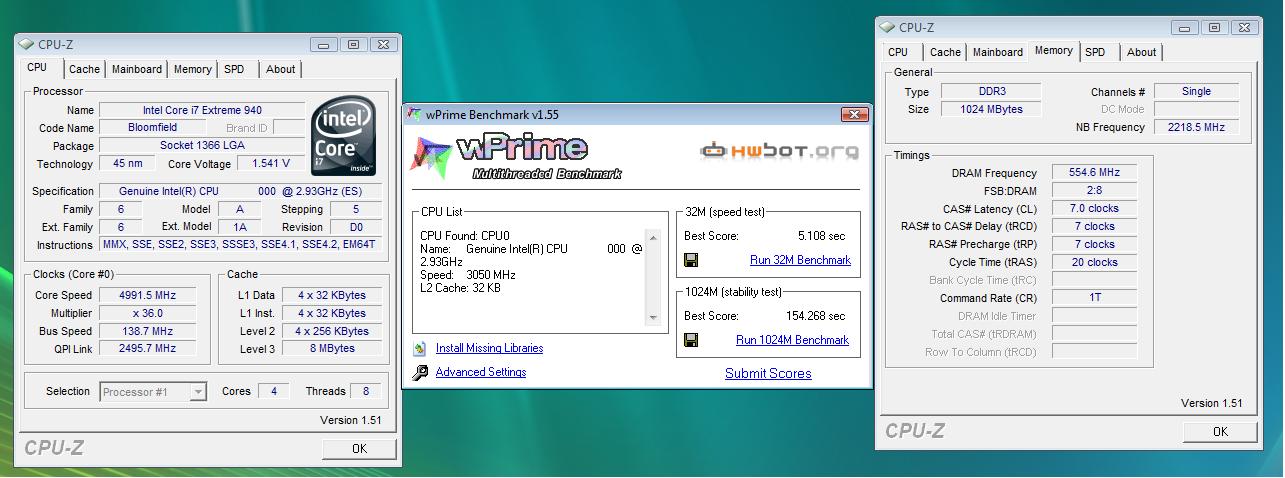This screenshot has height=478, width=1285.
Task: Click the Cores value 4
Action: [x=274, y=391]
